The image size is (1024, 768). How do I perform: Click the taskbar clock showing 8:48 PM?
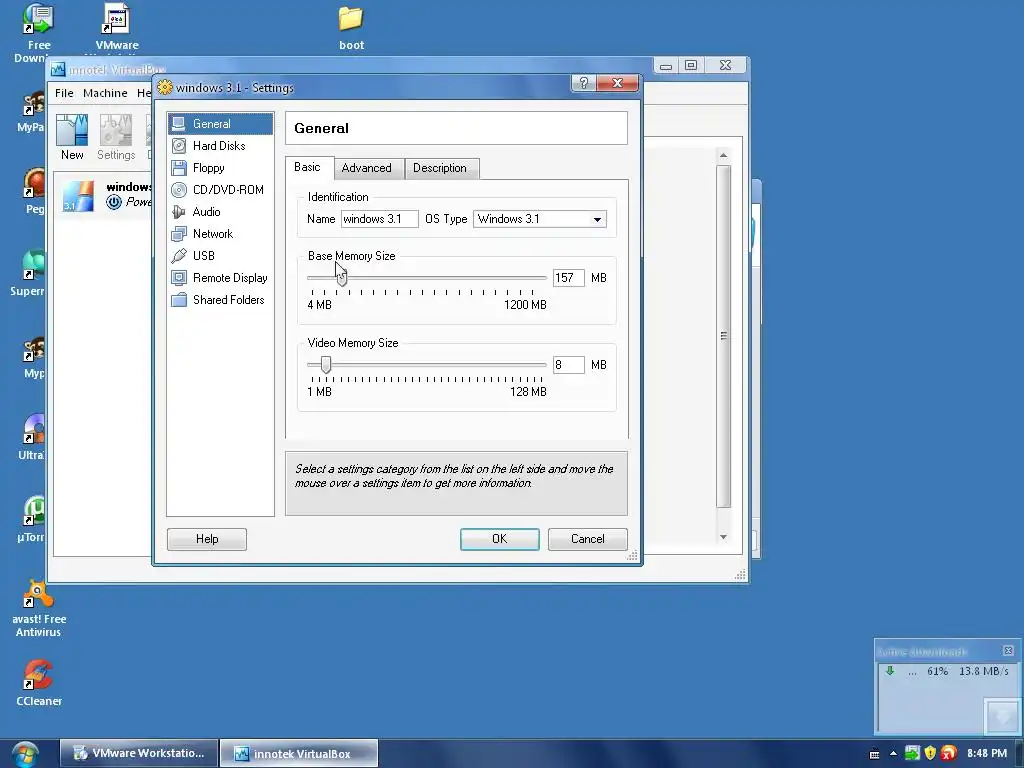click(987, 753)
